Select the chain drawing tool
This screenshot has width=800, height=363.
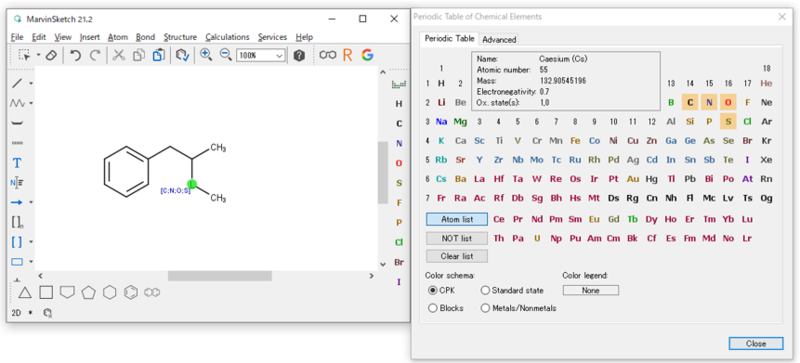point(17,103)
